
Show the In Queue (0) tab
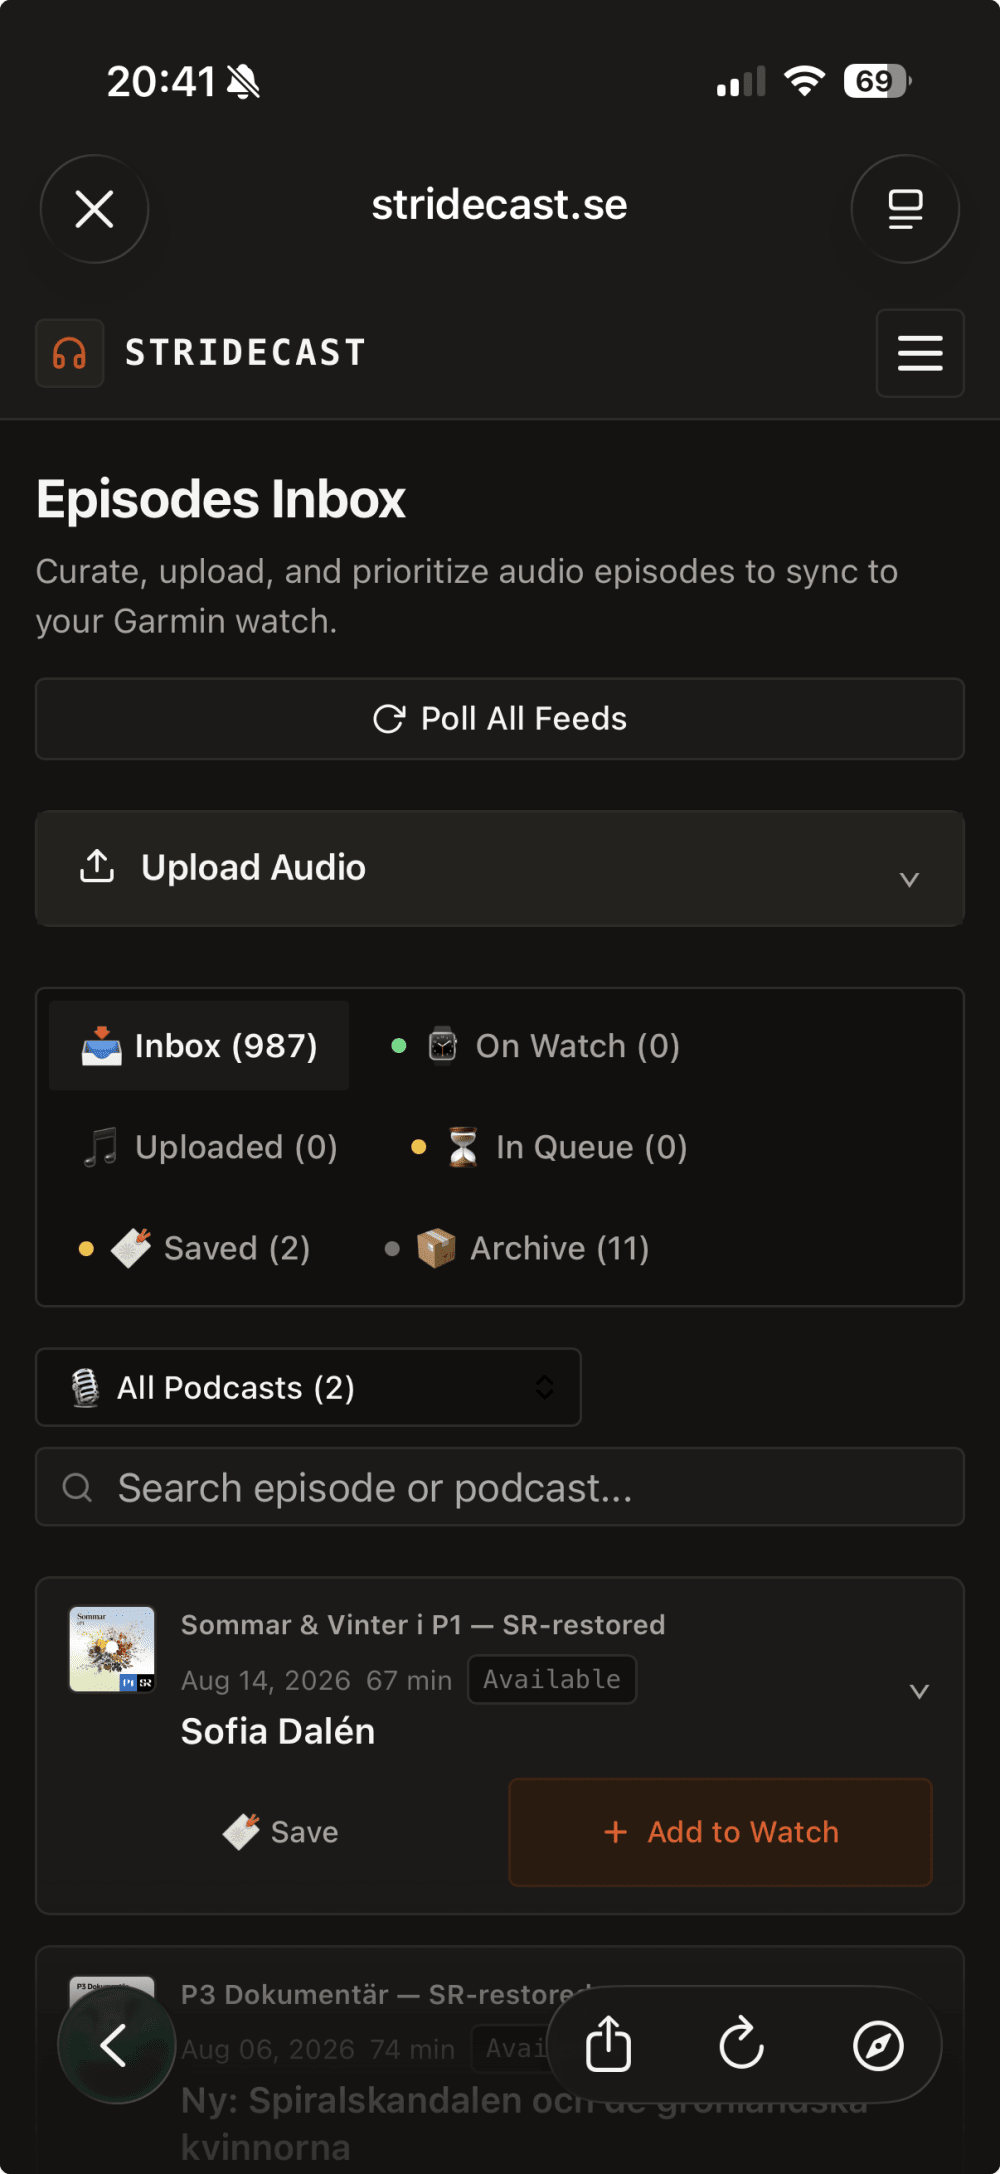pos(550,1147)
